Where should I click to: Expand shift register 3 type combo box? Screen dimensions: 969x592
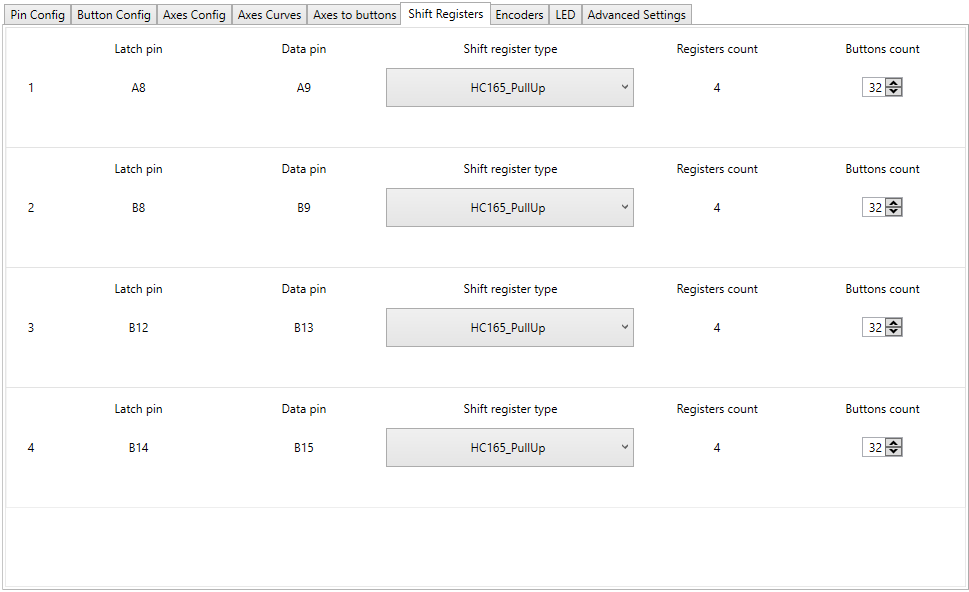pyautogui.click(x=510, y=328)
